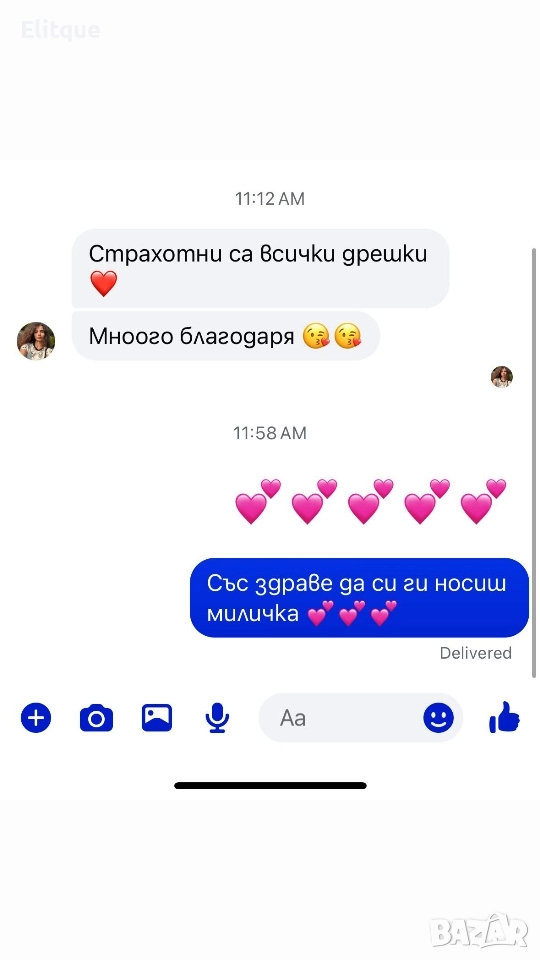Click the 'Delivered' status label
This screenshot has height=960, width=540.
(x=476, y=653)
